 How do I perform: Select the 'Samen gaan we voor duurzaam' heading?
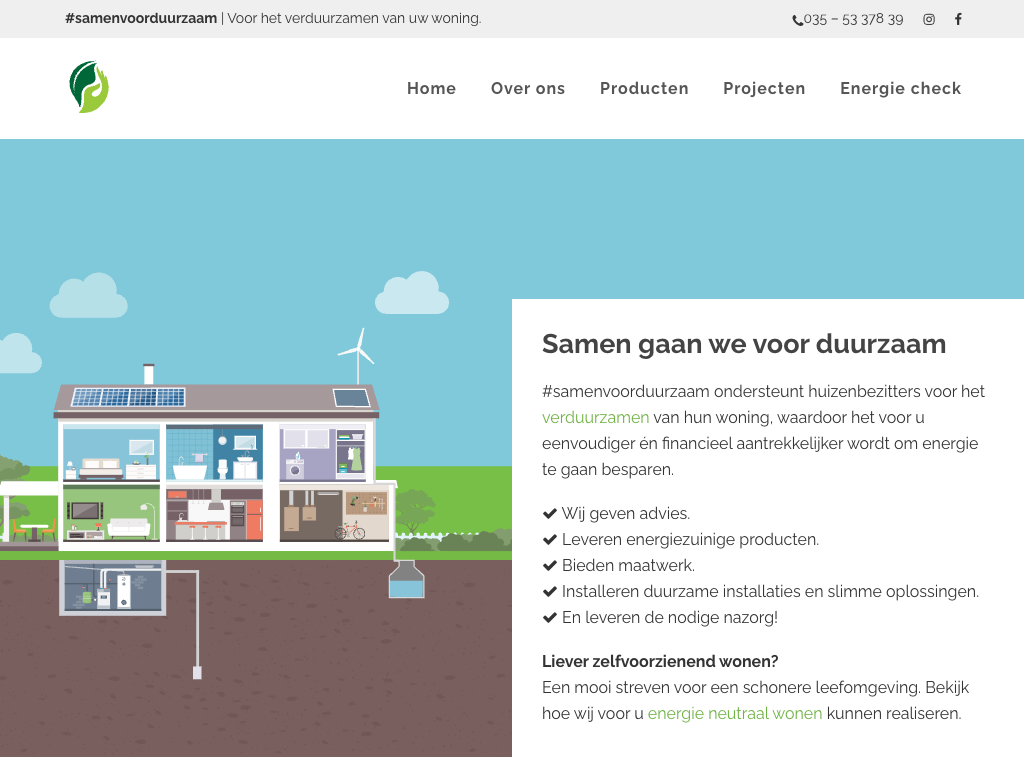click(743, 344)
